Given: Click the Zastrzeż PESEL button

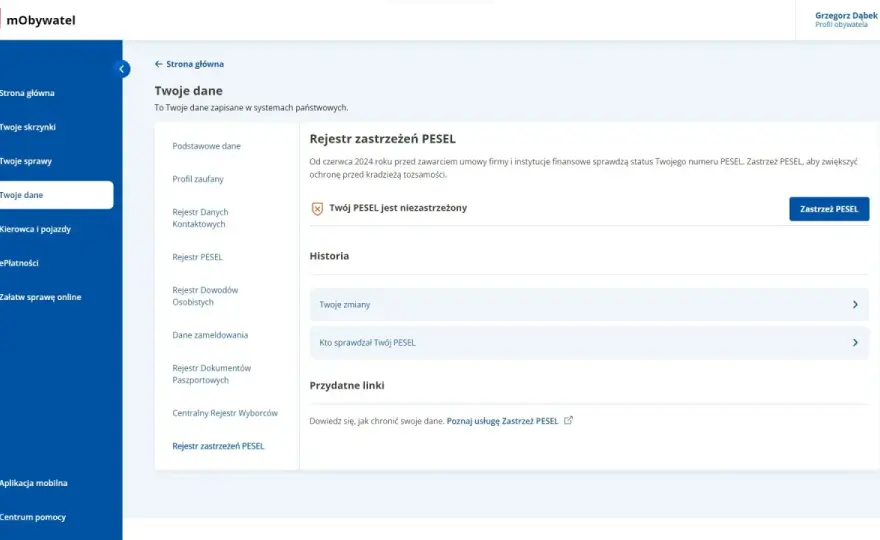Looking at the screenshot, I should click(x=829, y=209).
